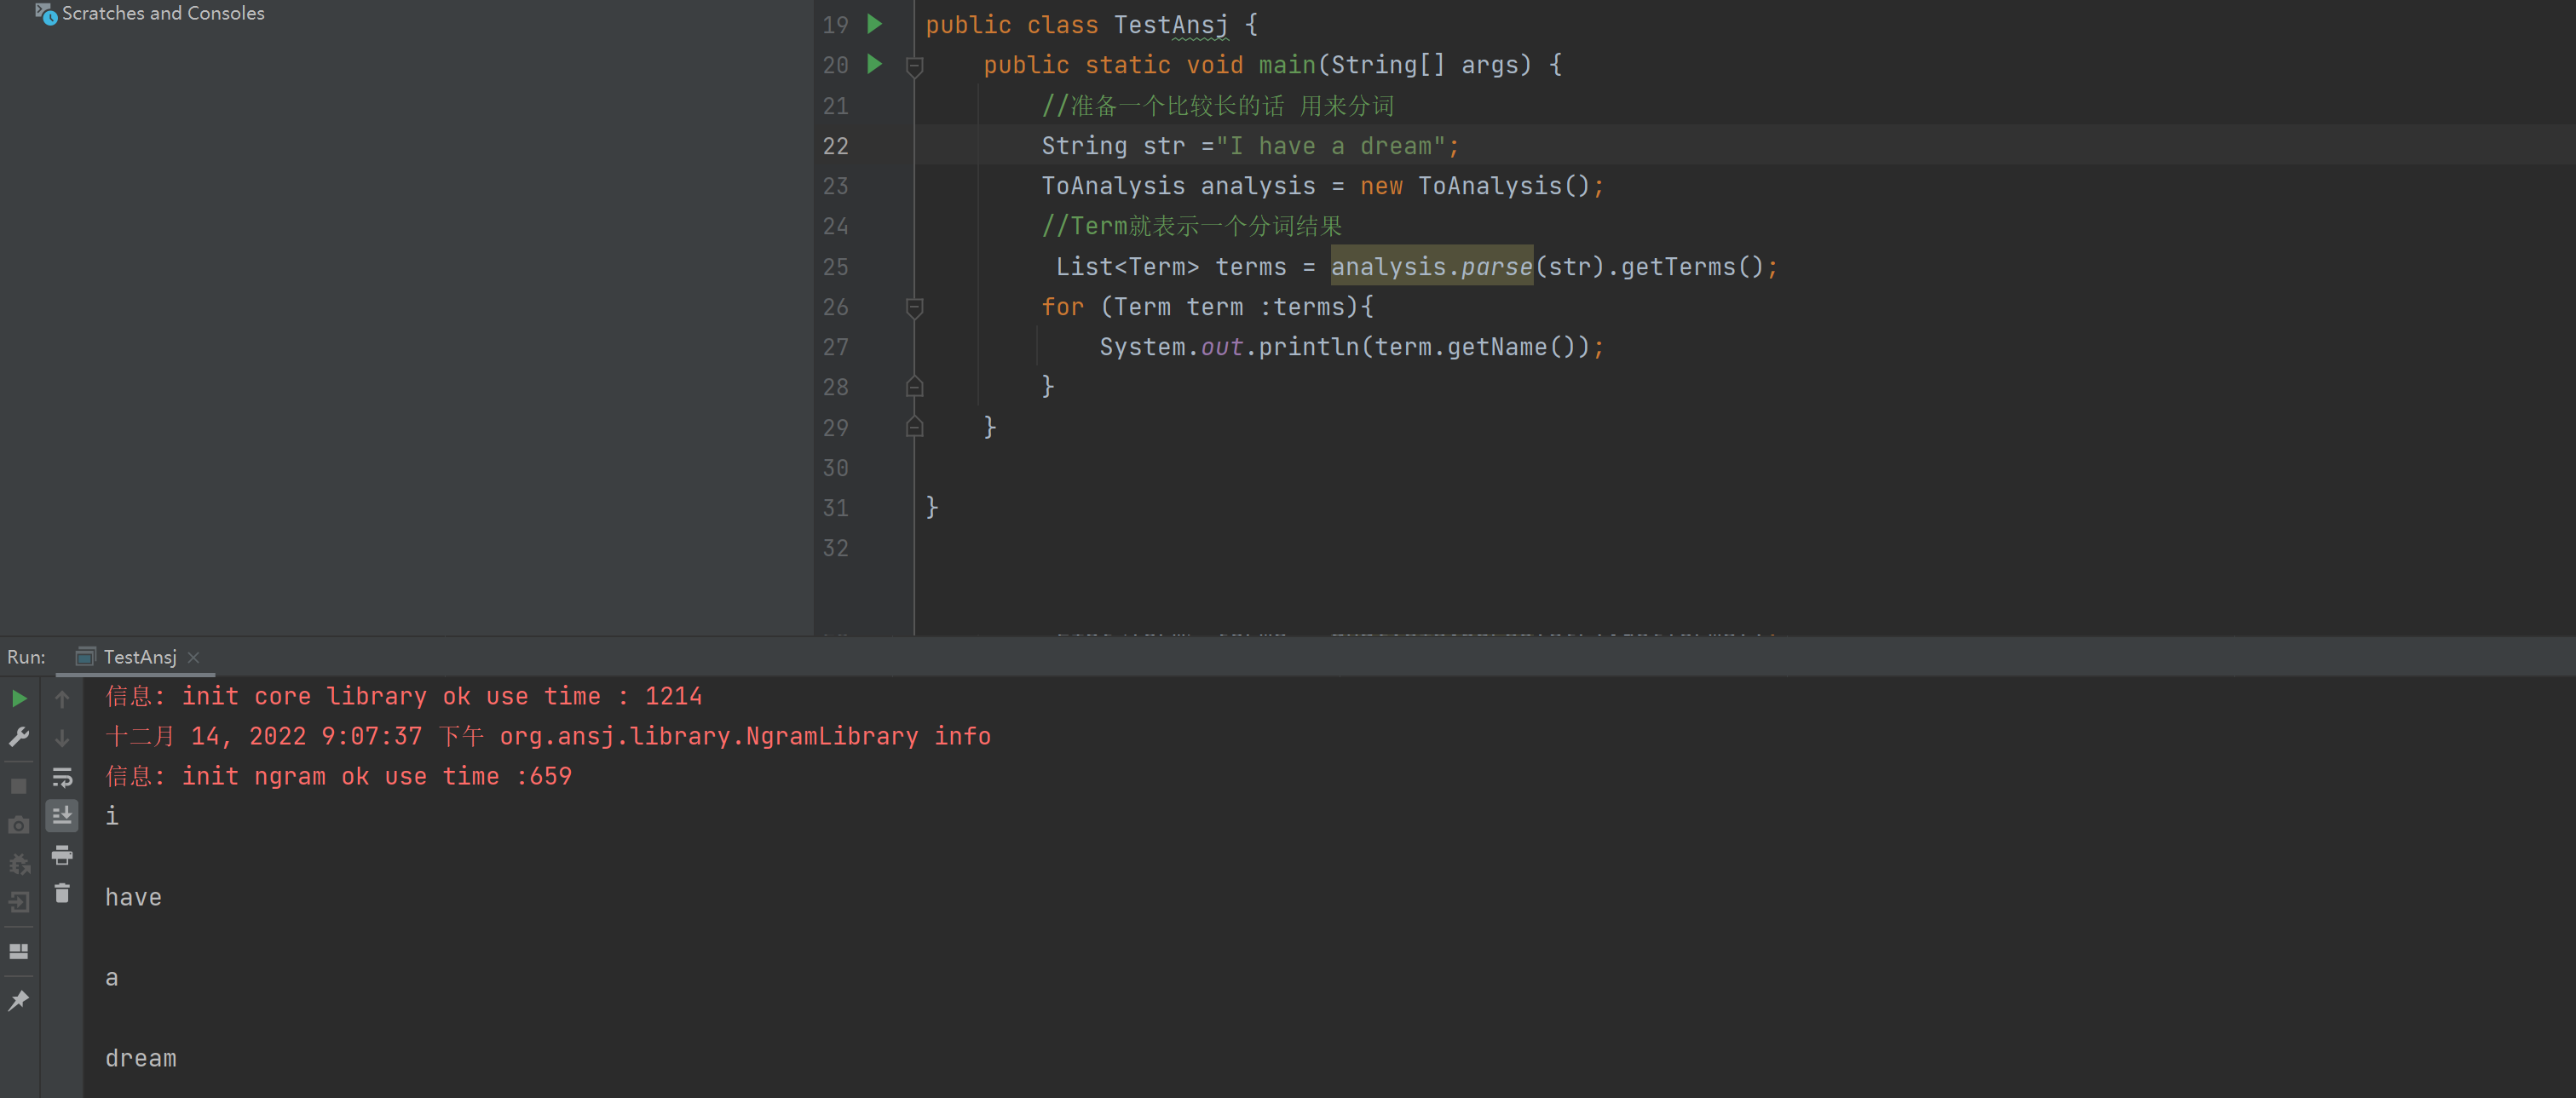Run class TestAnsj from line 19 gutter
Viewport: 2576px width, 1098px height.
pos(875,24)
